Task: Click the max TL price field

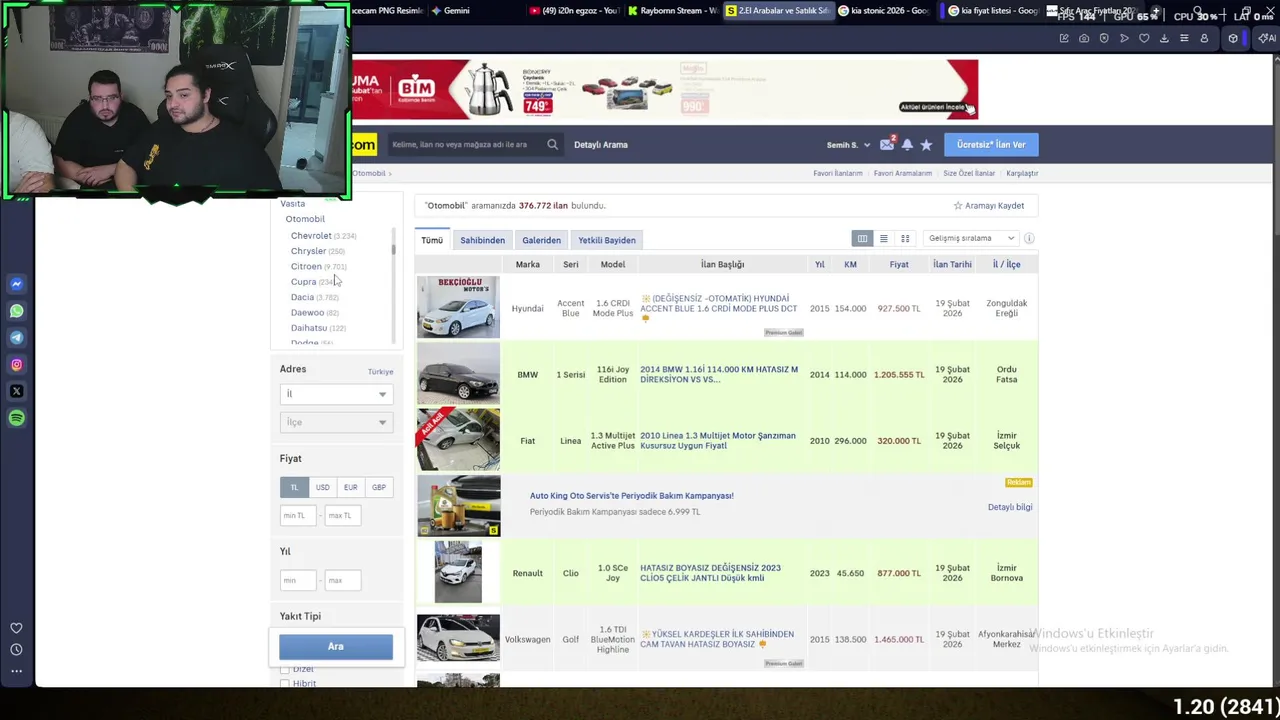Action: [x=343, y=515]
